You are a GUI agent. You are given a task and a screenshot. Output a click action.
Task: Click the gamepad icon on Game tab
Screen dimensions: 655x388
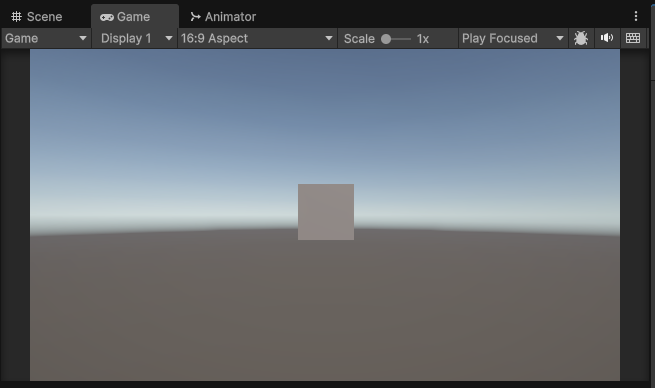point(107,17)
